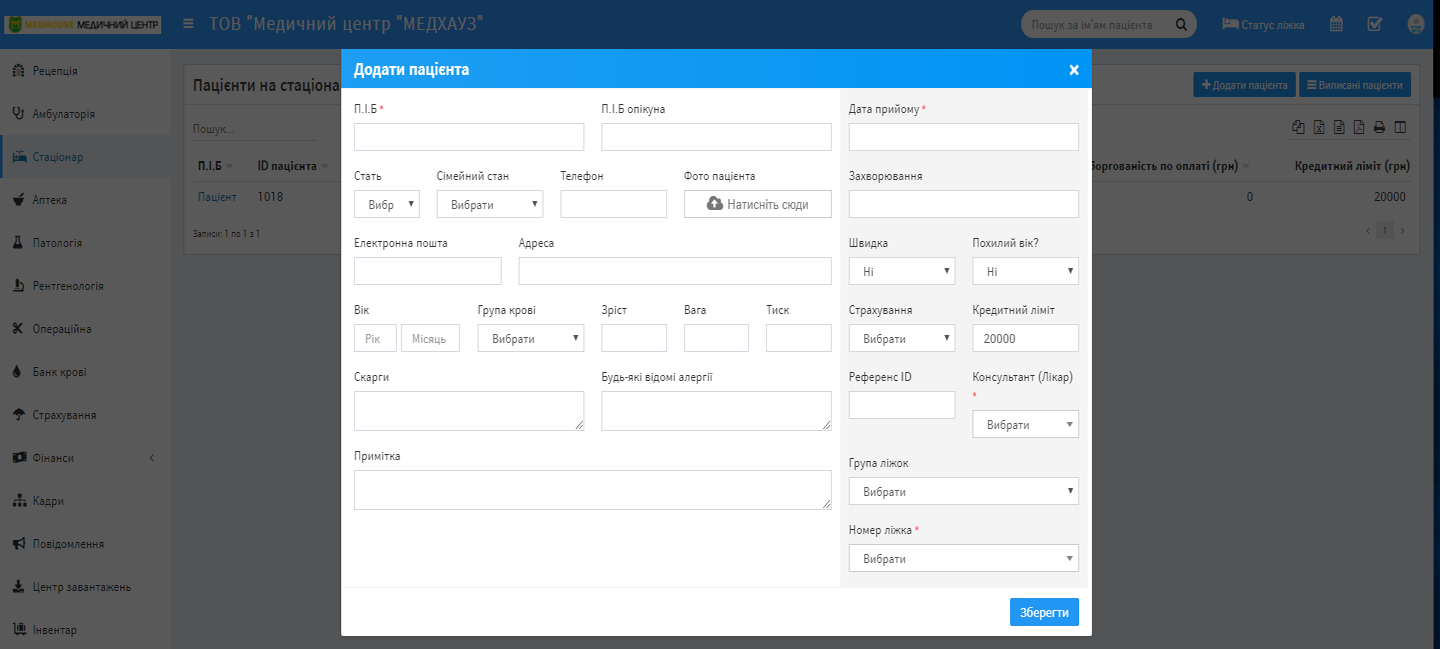Open the Похилий вік? dropdown
Image resolution: width=1440 pixels, height=649 pixels.
point(1026,271)
